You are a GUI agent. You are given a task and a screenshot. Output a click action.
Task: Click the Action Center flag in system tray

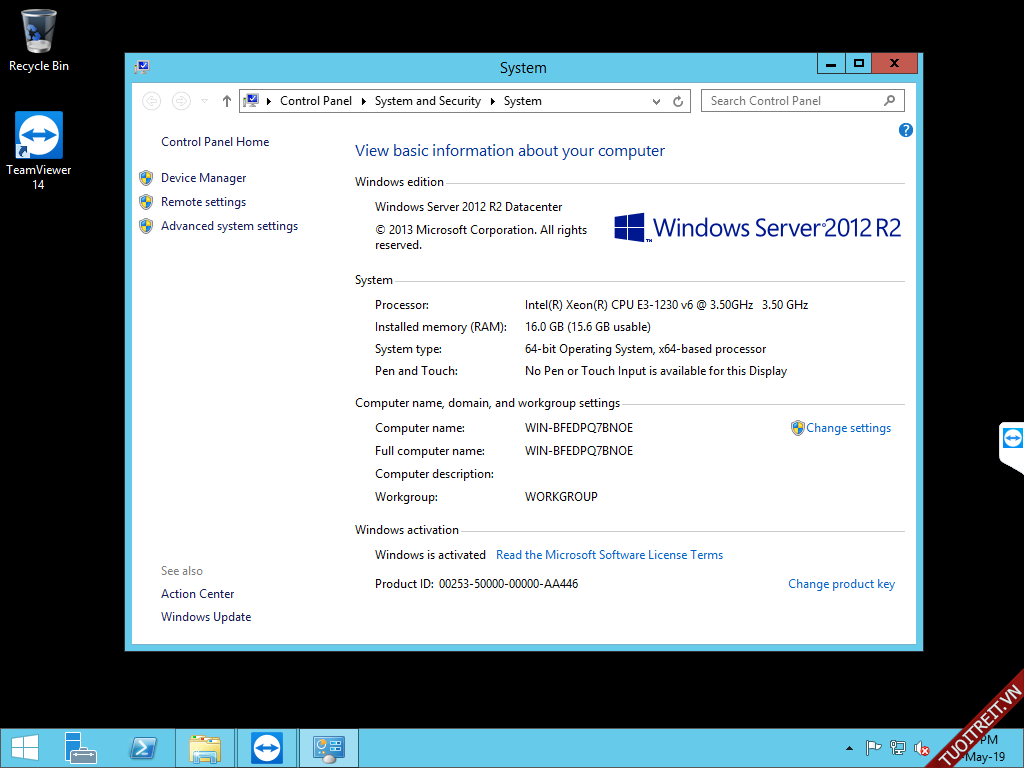pyautogui.click(x=872, y=747)
